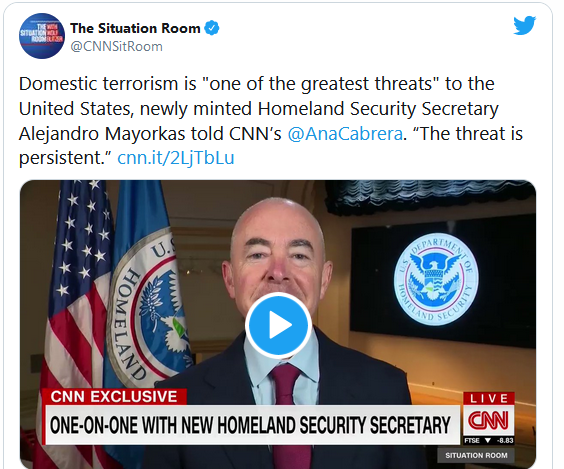Click the CNN logo in video

[488, 420]
